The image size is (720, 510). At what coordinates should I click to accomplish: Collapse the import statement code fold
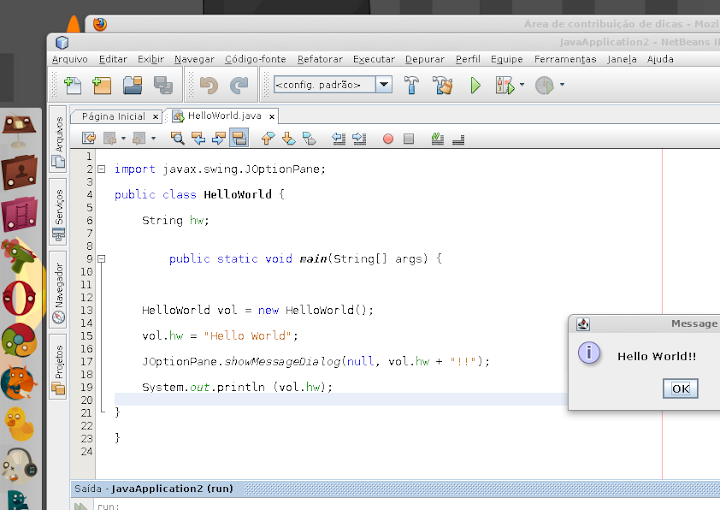pos(102,169)
